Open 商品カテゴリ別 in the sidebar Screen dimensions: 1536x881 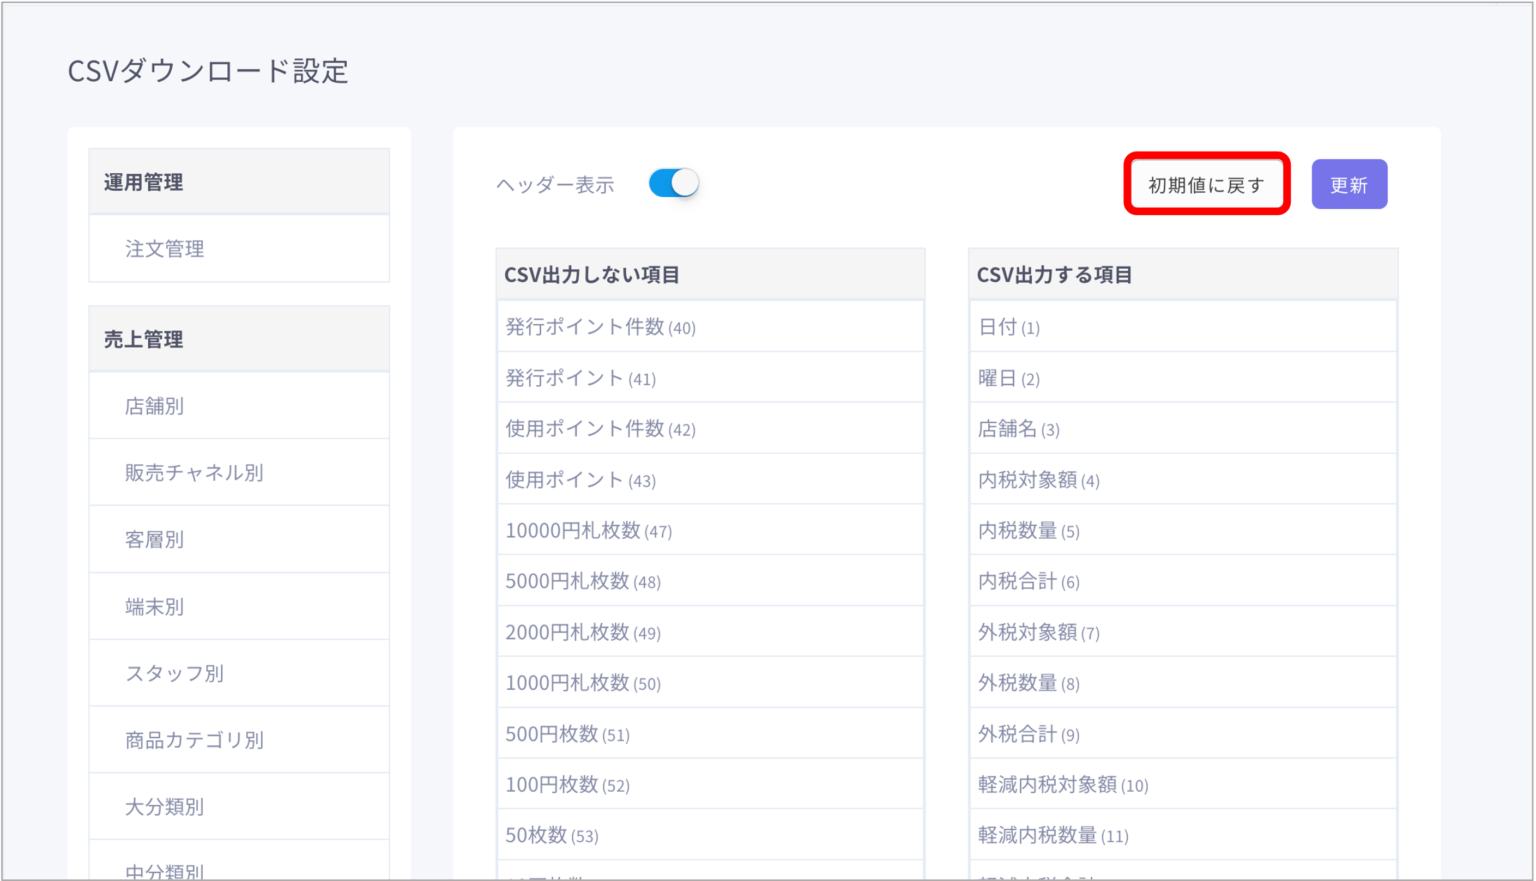pos(194,741)
